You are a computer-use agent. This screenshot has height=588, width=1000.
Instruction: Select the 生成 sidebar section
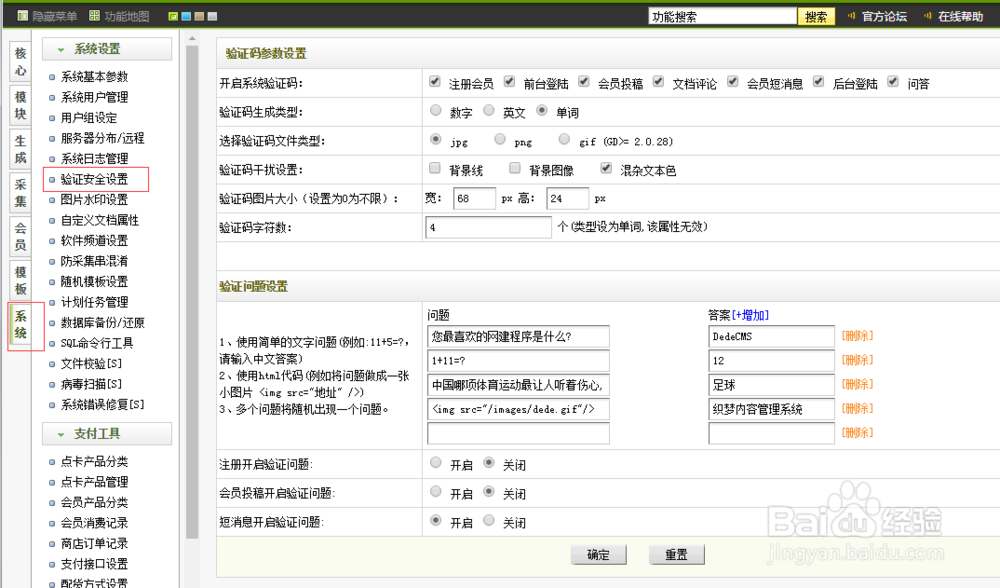[19, 150]
